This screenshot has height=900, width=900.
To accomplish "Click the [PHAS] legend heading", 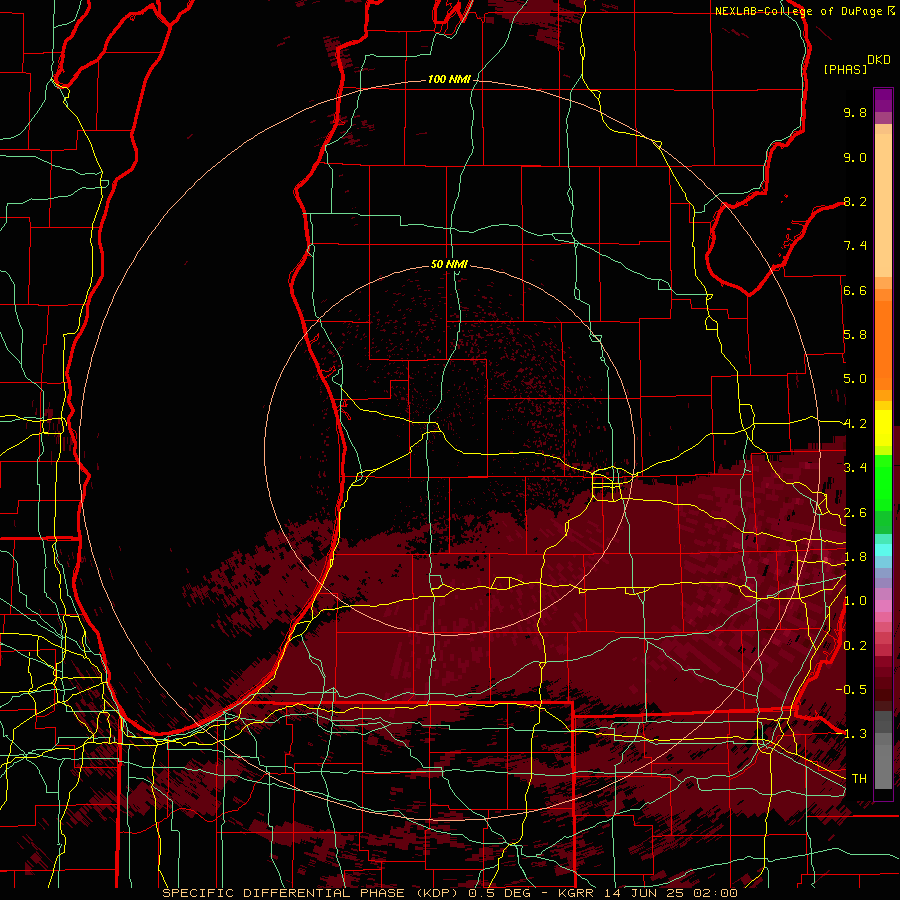I will [x=845, y=69].
